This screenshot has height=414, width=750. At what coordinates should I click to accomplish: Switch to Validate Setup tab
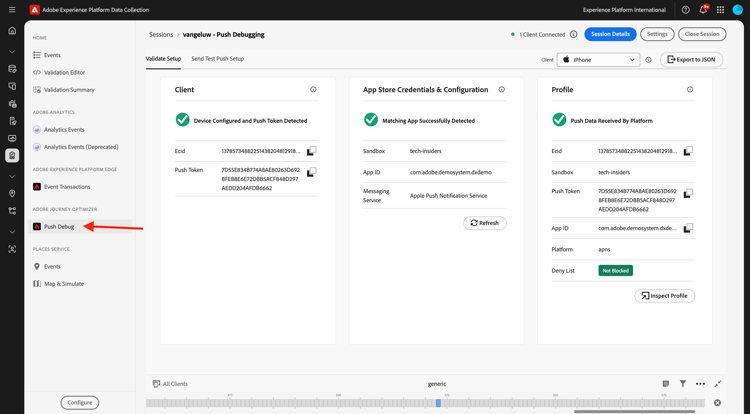163,58
